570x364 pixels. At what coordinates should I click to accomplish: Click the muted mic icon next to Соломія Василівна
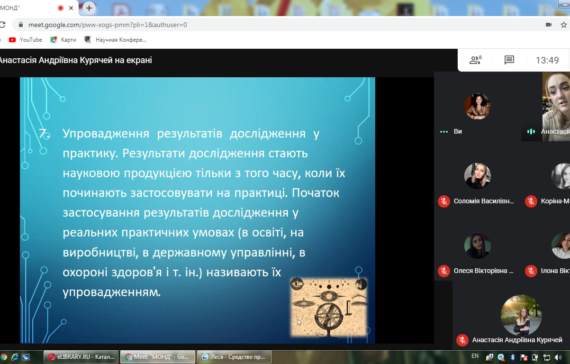pyautogui.click(x=443, y=201)
